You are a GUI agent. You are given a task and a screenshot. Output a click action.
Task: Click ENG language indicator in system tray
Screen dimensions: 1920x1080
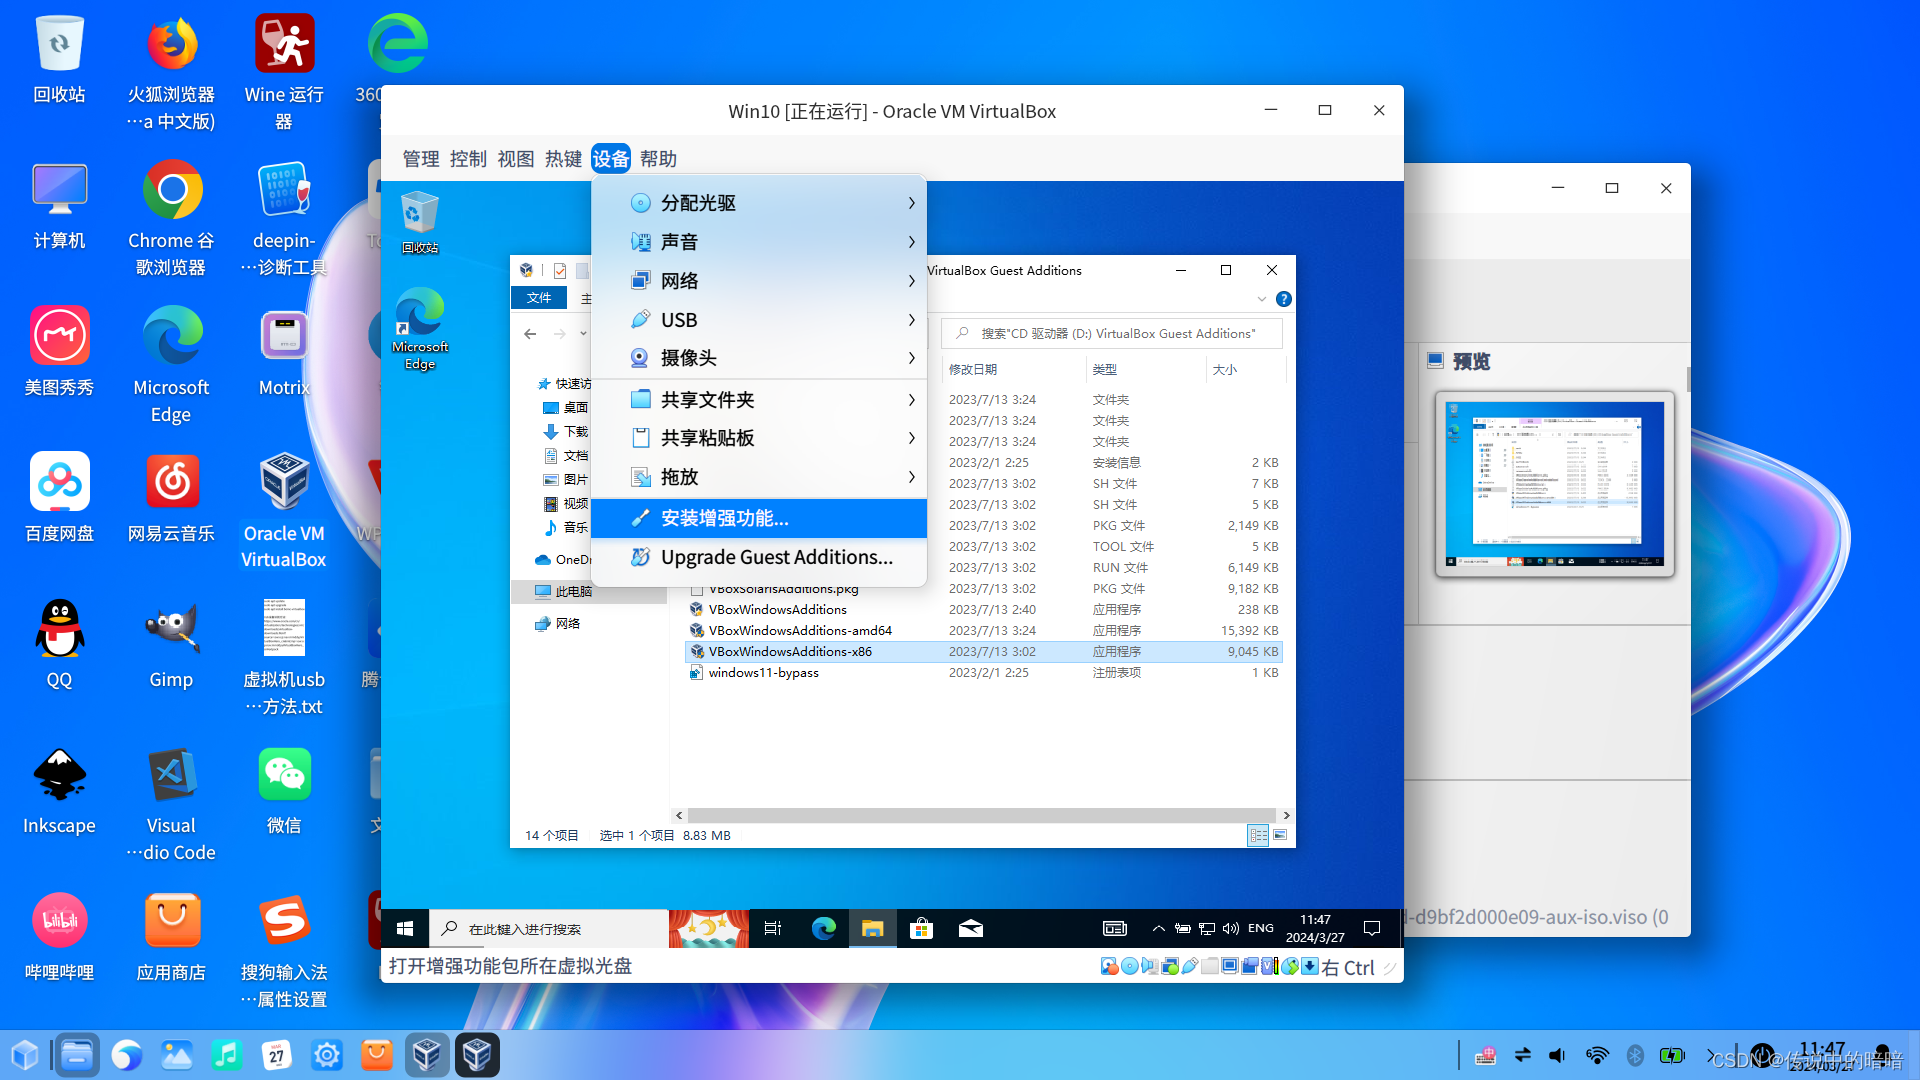1263,928
